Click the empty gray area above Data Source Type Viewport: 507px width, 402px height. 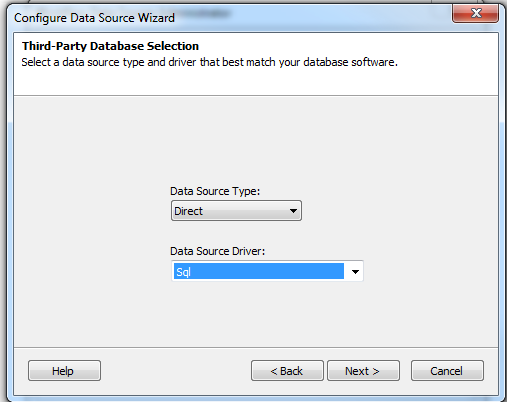coord(256,140)
